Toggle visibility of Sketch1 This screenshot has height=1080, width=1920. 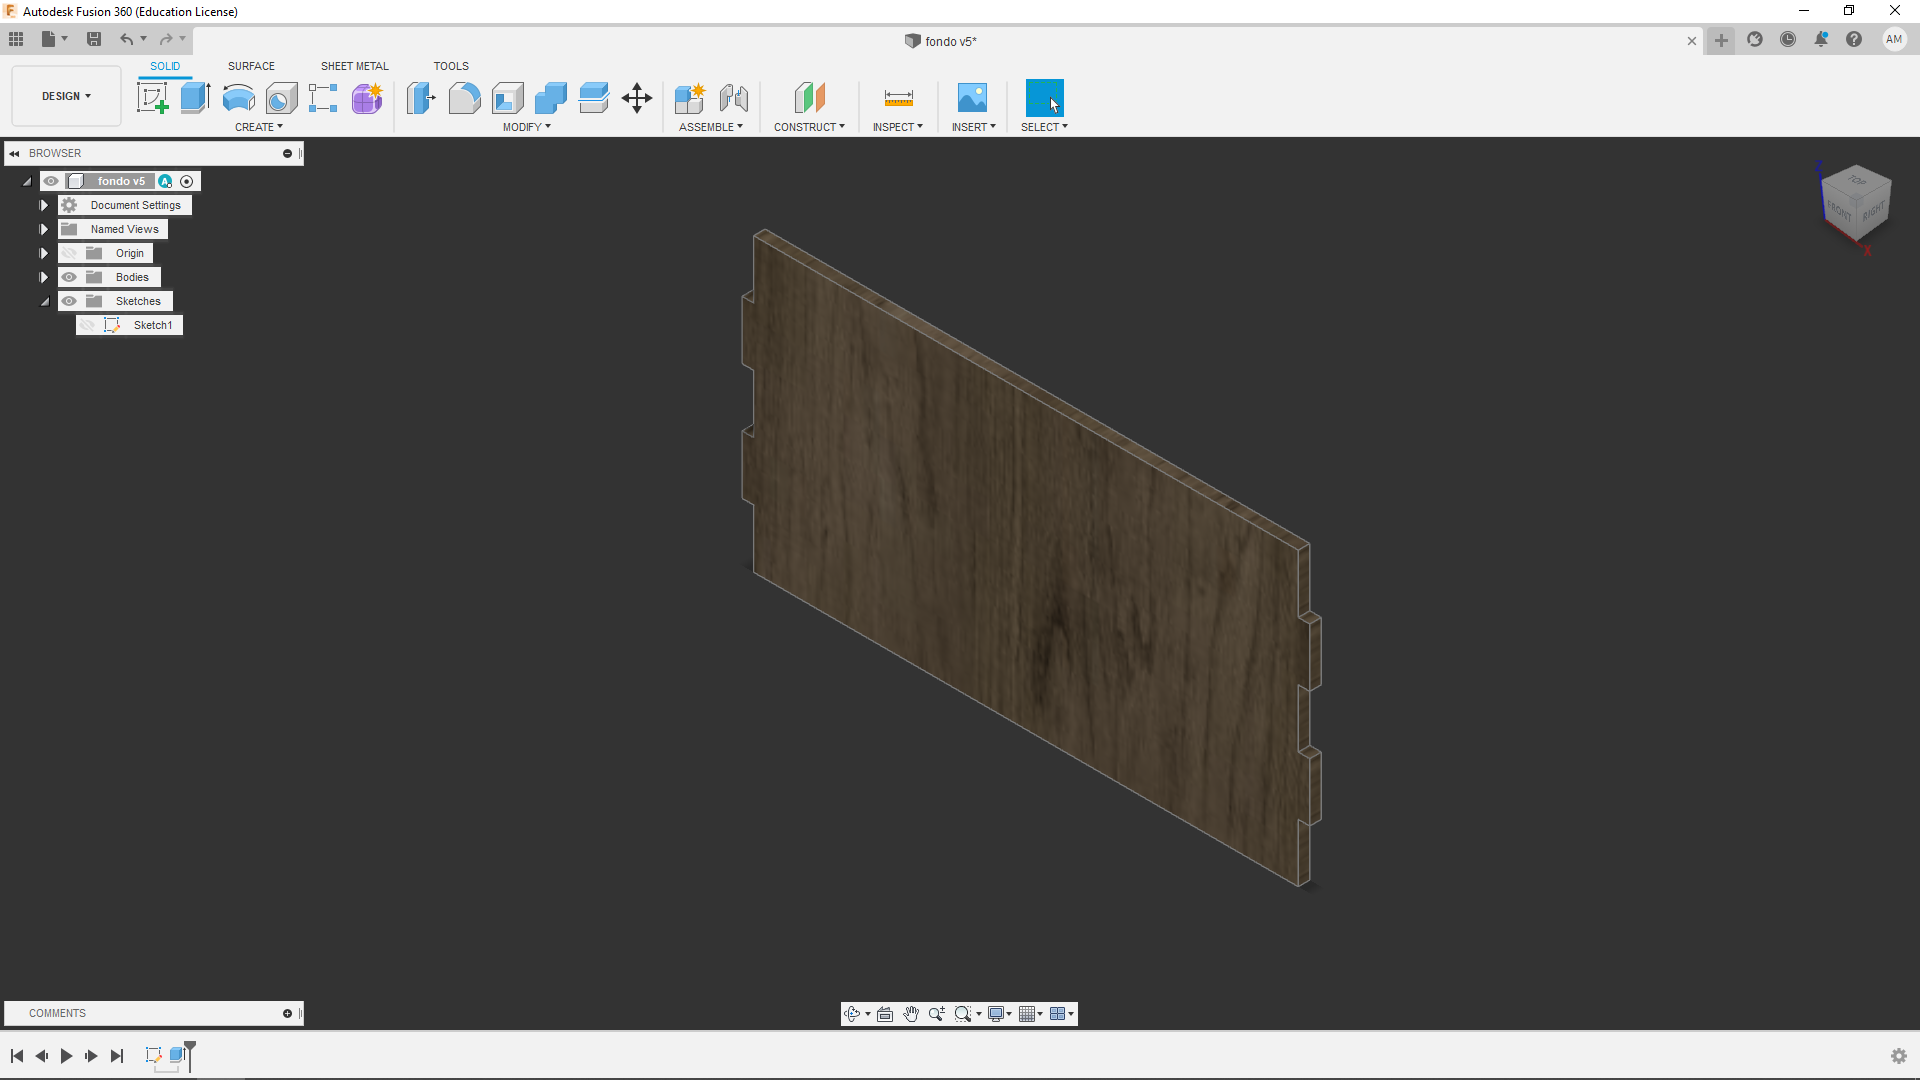(x=88, y=325)
